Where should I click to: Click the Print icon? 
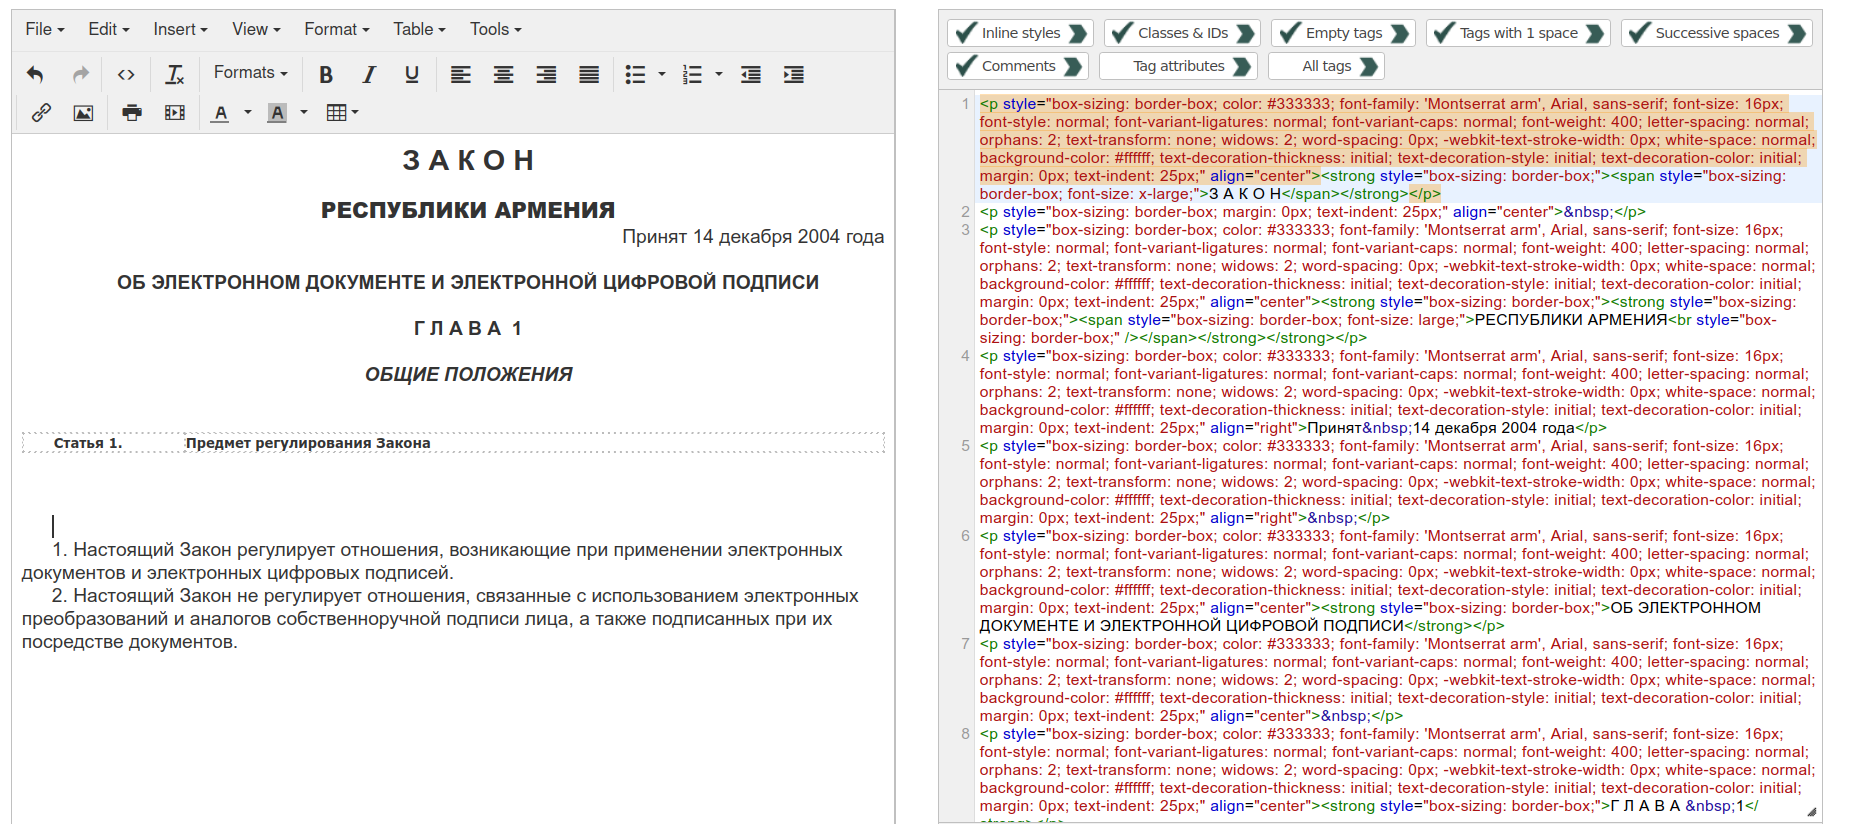pos(131,113)
